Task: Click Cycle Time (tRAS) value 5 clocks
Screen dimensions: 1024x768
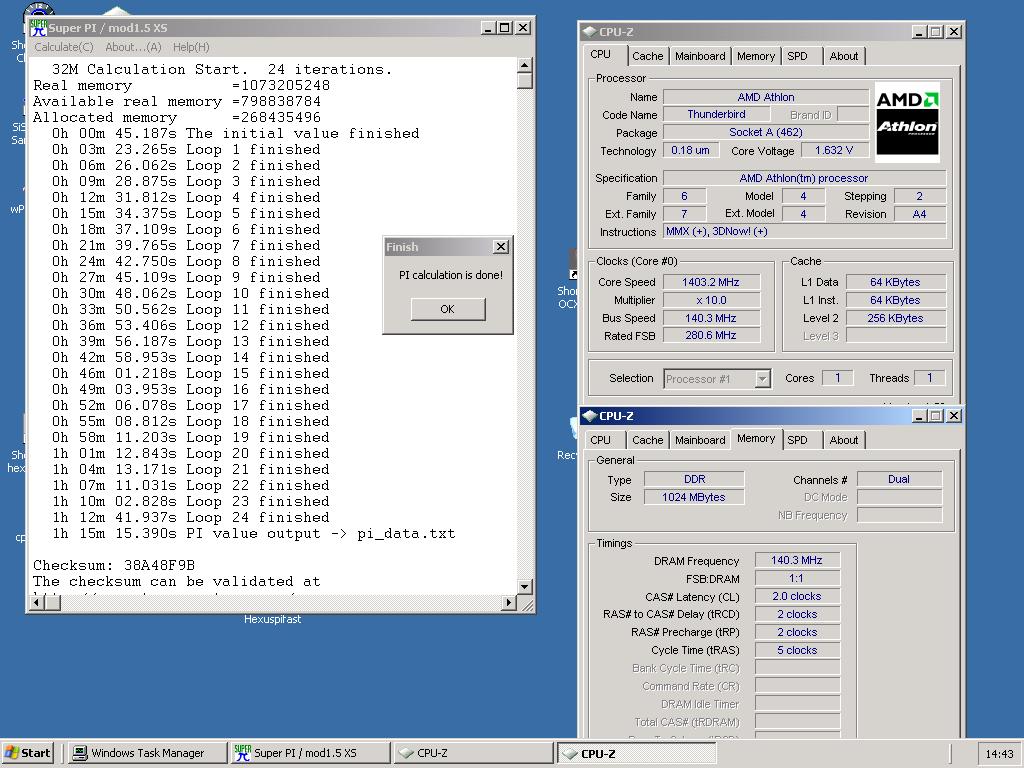Action: coord(797,650)
